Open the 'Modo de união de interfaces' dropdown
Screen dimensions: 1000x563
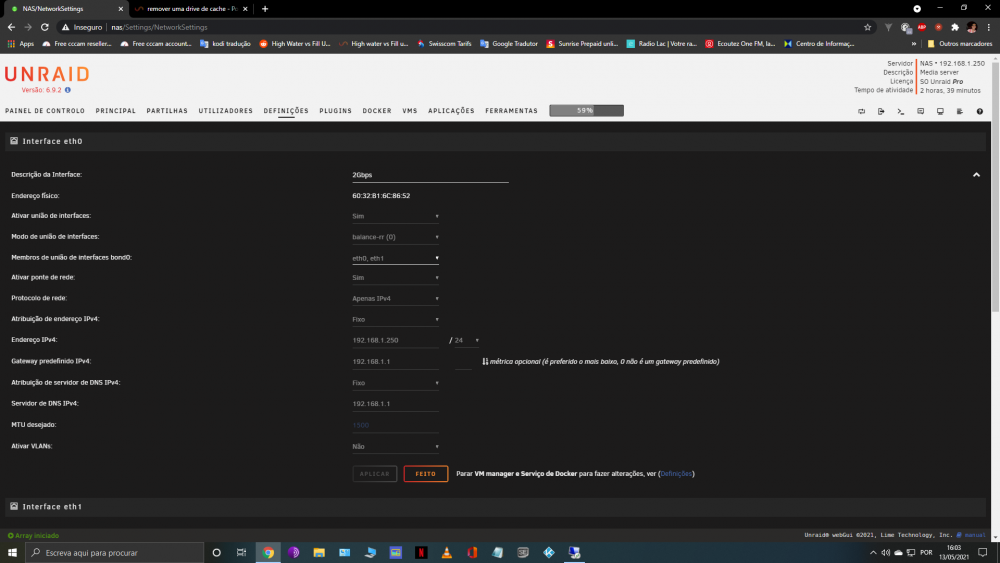coord(395,237)
